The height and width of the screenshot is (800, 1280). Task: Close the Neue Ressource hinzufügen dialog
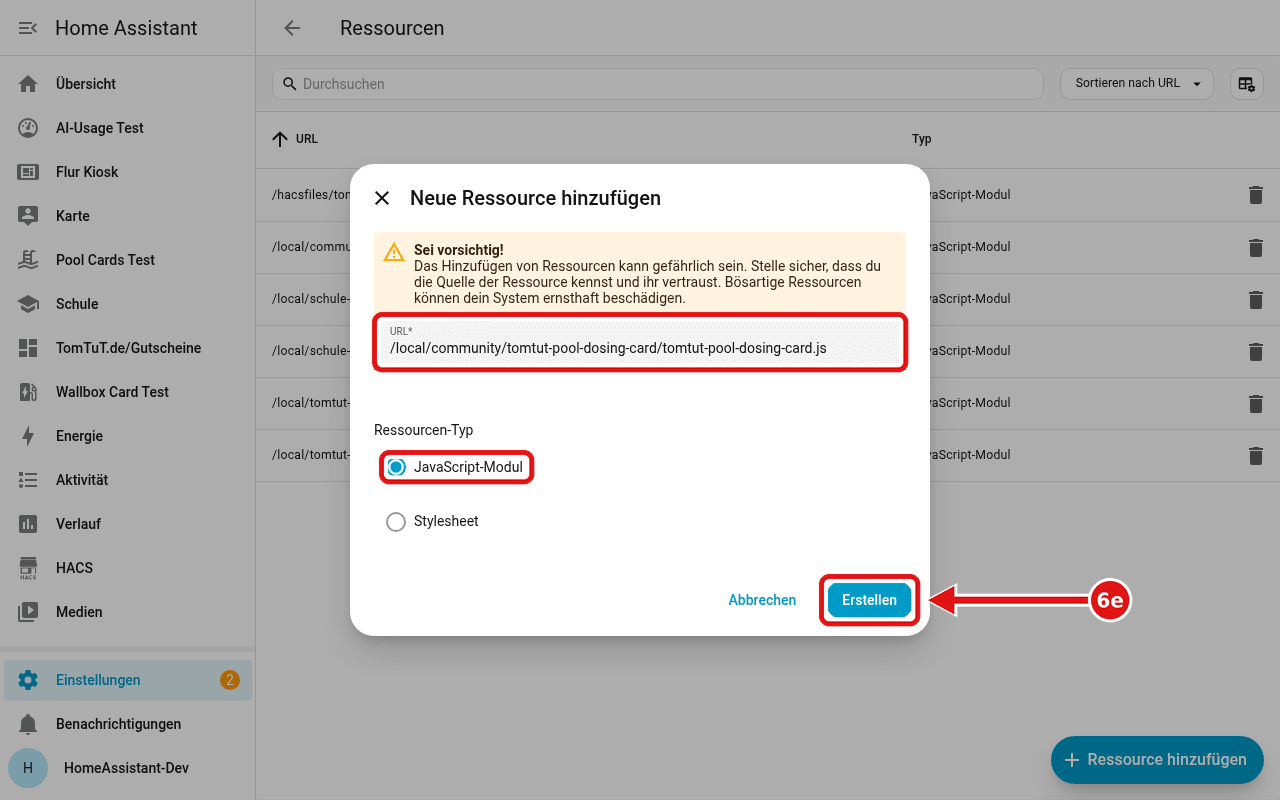(382, 198)
